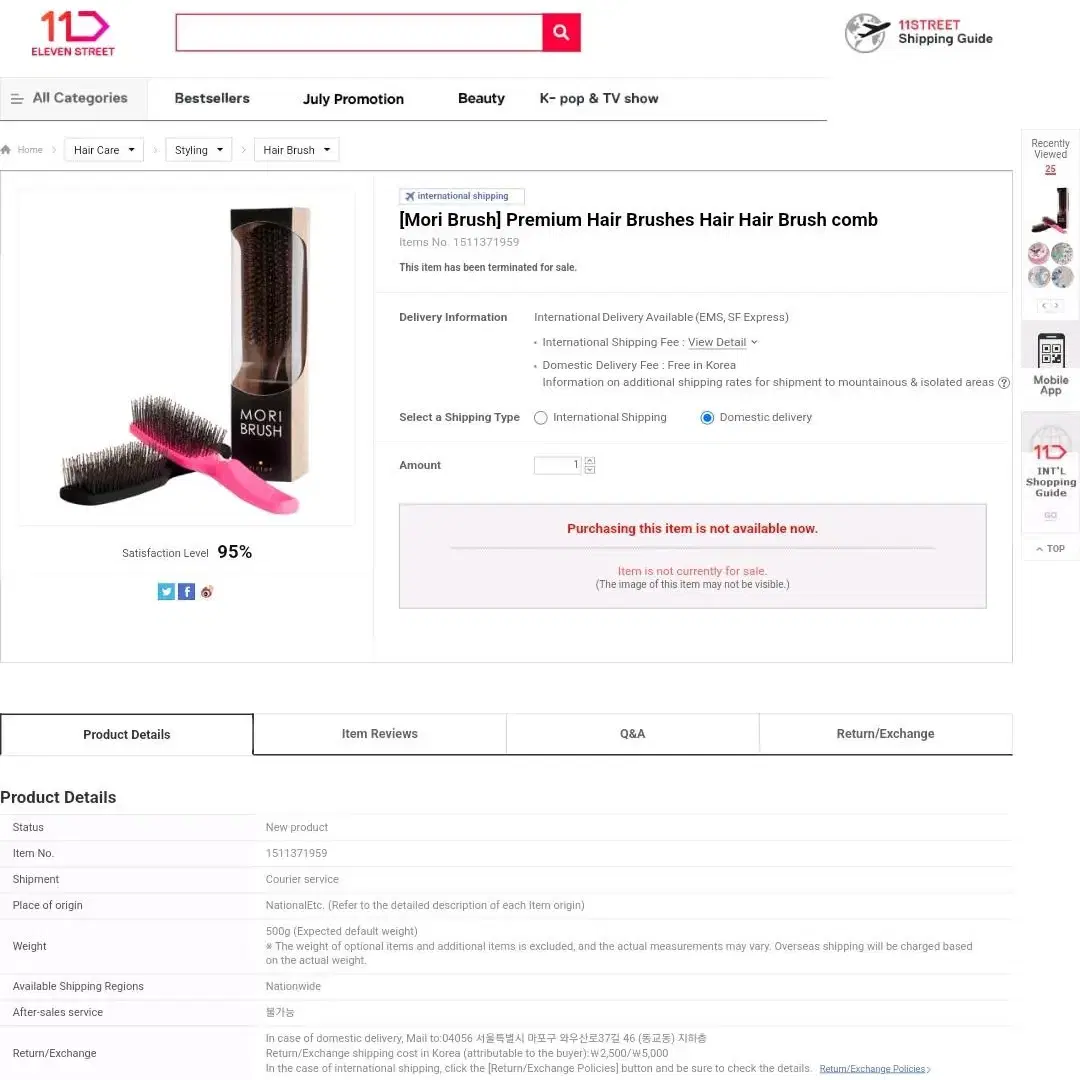Click the magnifier search button
Screen dimensions: 1080x1080
pos(561,32)
